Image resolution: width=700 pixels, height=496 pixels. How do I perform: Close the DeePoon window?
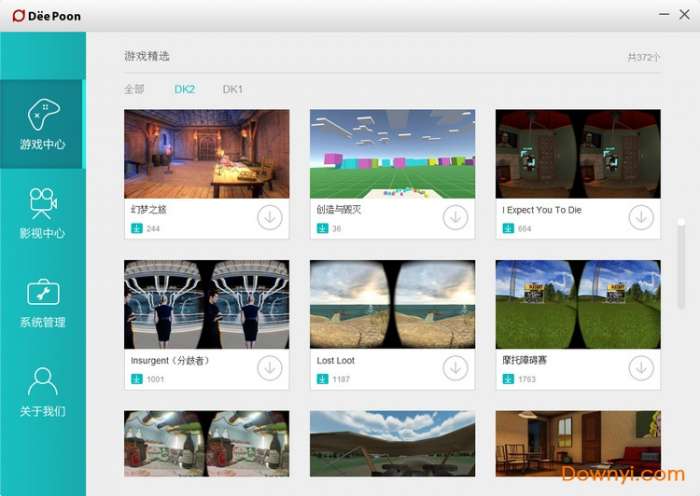click(x=684, y=14)
